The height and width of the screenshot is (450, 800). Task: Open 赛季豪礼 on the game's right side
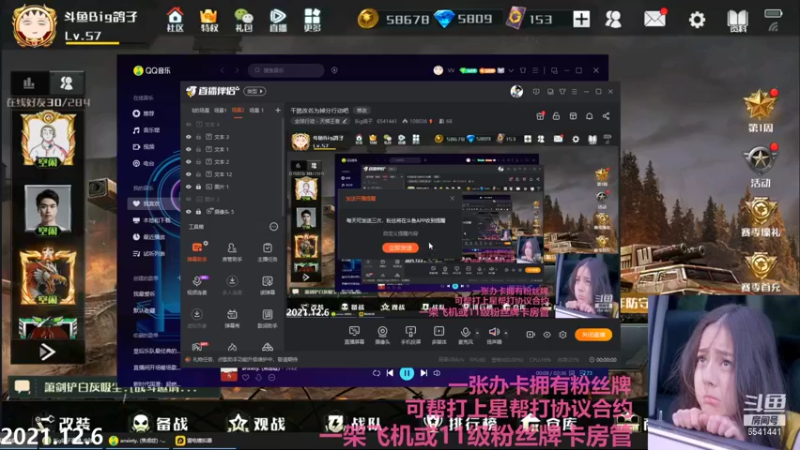[x=760, y=218]
